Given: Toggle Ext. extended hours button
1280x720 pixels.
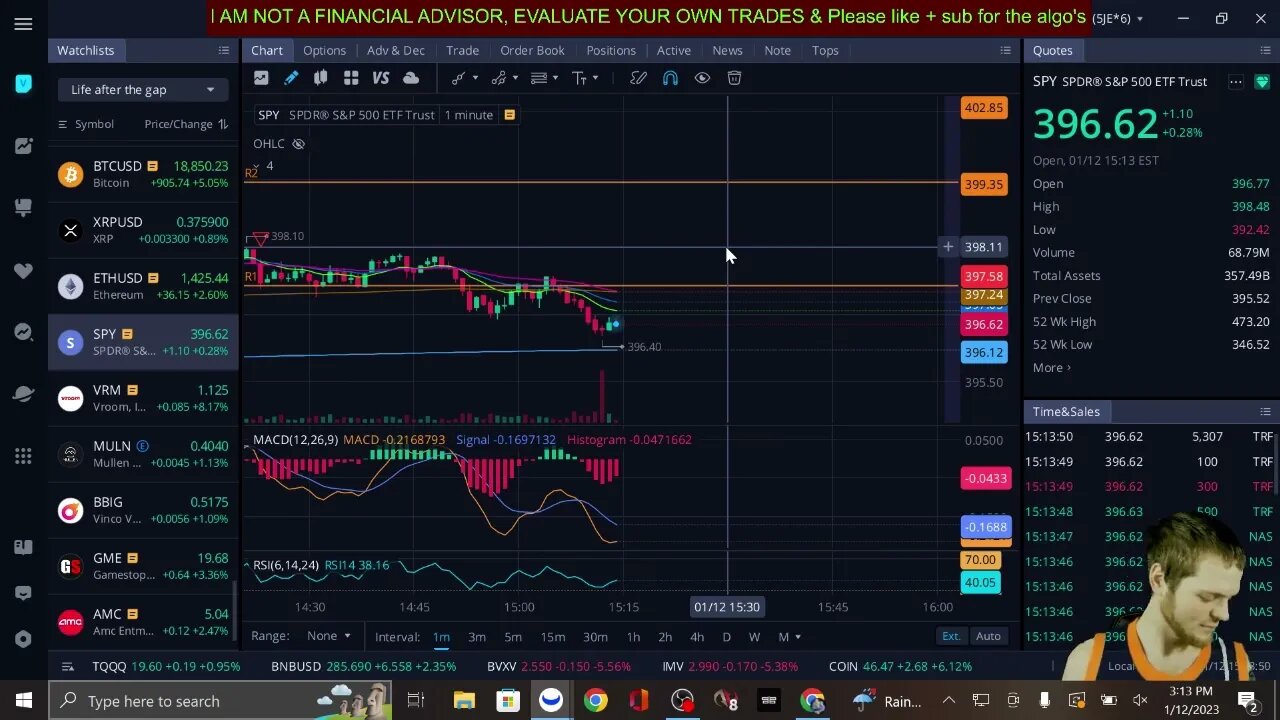Looking at the screenshot, I should click(951, 636).
